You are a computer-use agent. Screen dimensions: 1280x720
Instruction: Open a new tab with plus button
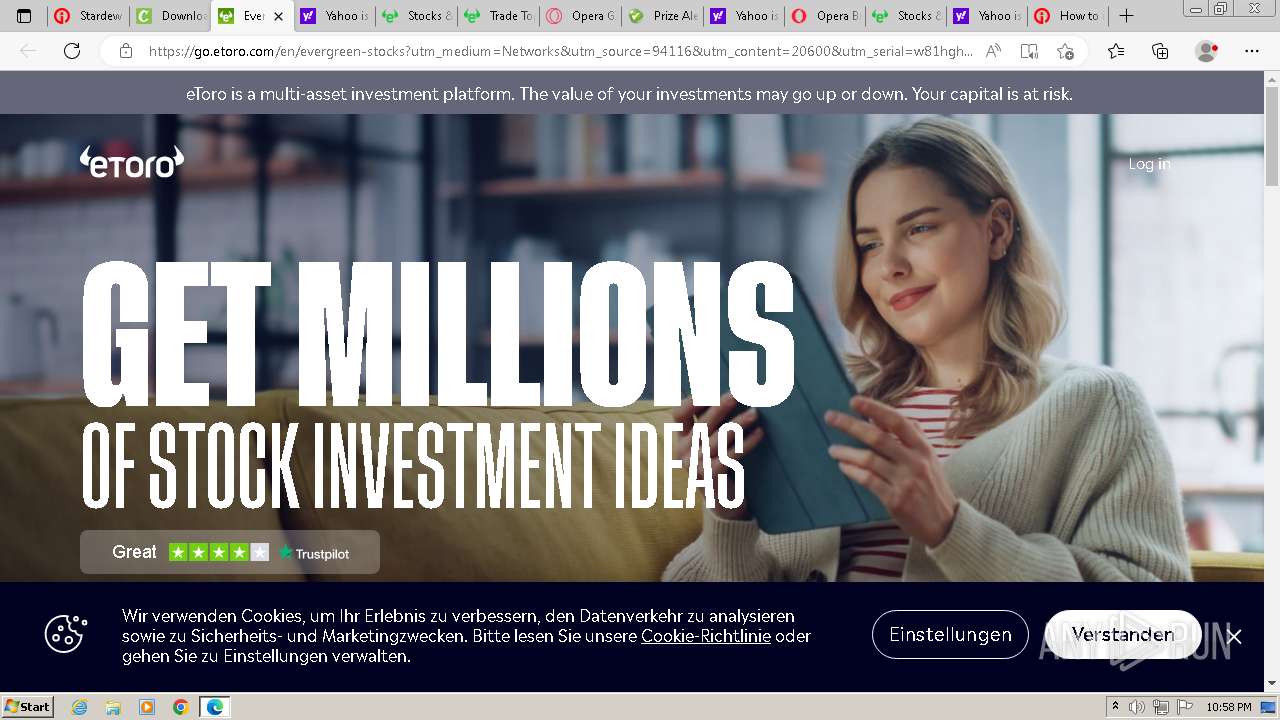tap(1126, 16)
